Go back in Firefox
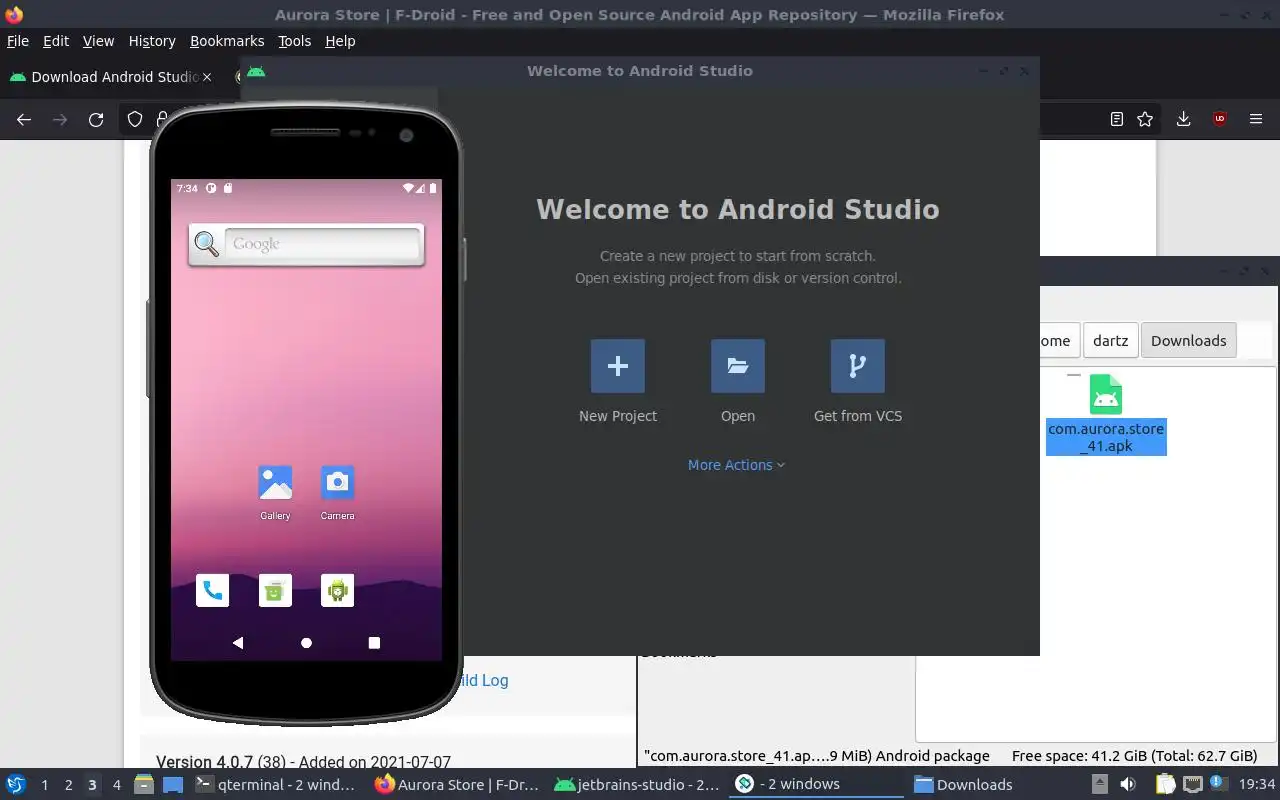 24,119
